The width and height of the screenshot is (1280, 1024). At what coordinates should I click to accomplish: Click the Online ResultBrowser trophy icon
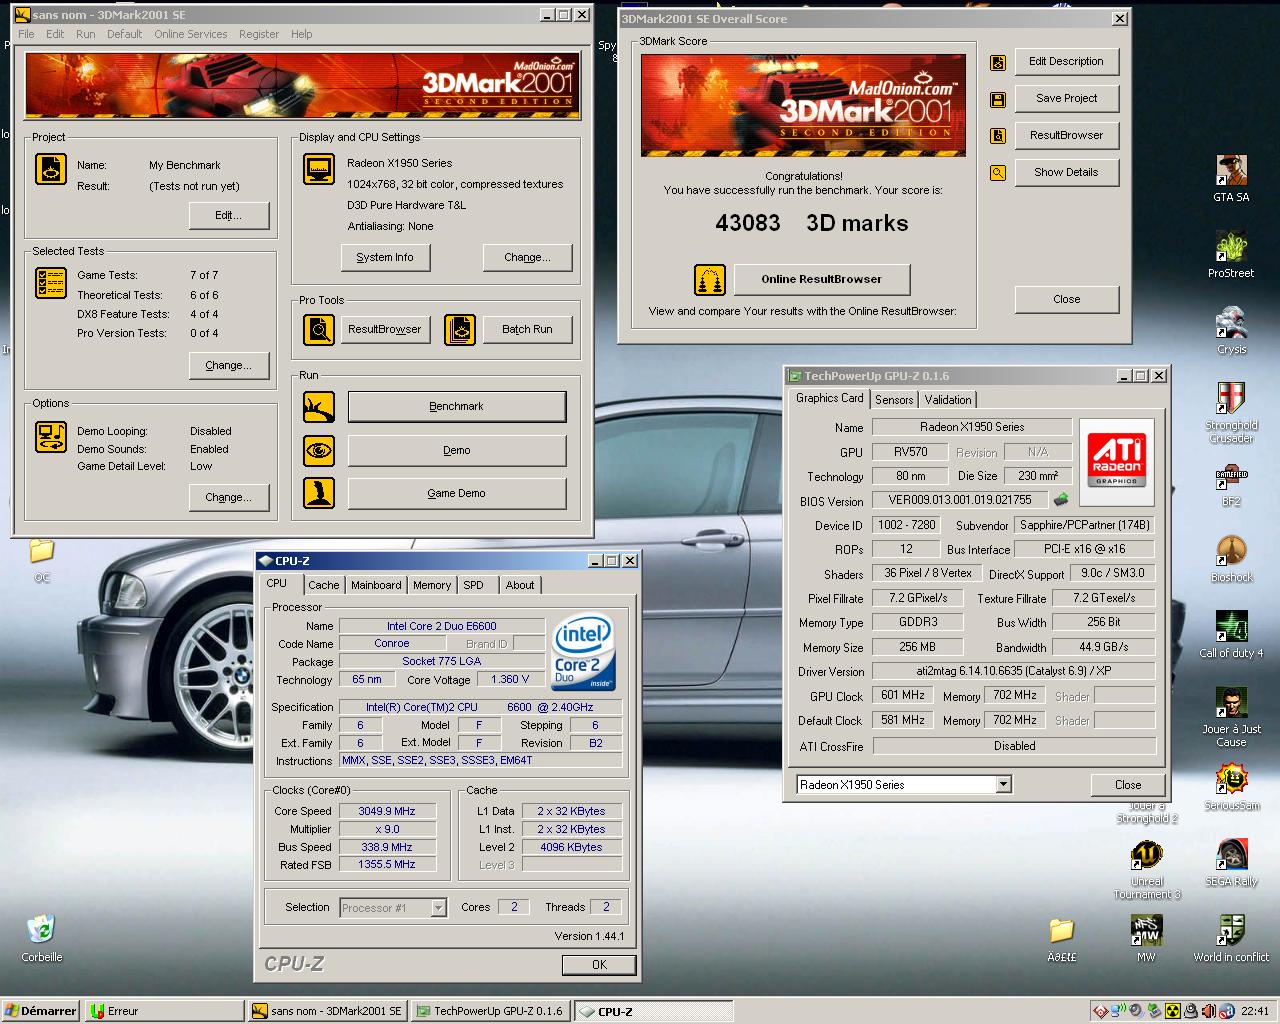(710, 279)
